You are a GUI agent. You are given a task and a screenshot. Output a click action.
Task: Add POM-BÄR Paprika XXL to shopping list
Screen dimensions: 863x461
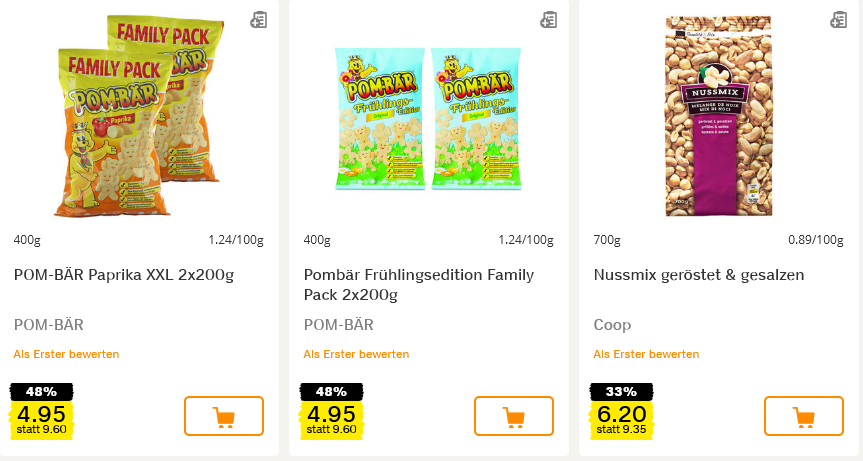pyautogui.click(x=258, y=19)
